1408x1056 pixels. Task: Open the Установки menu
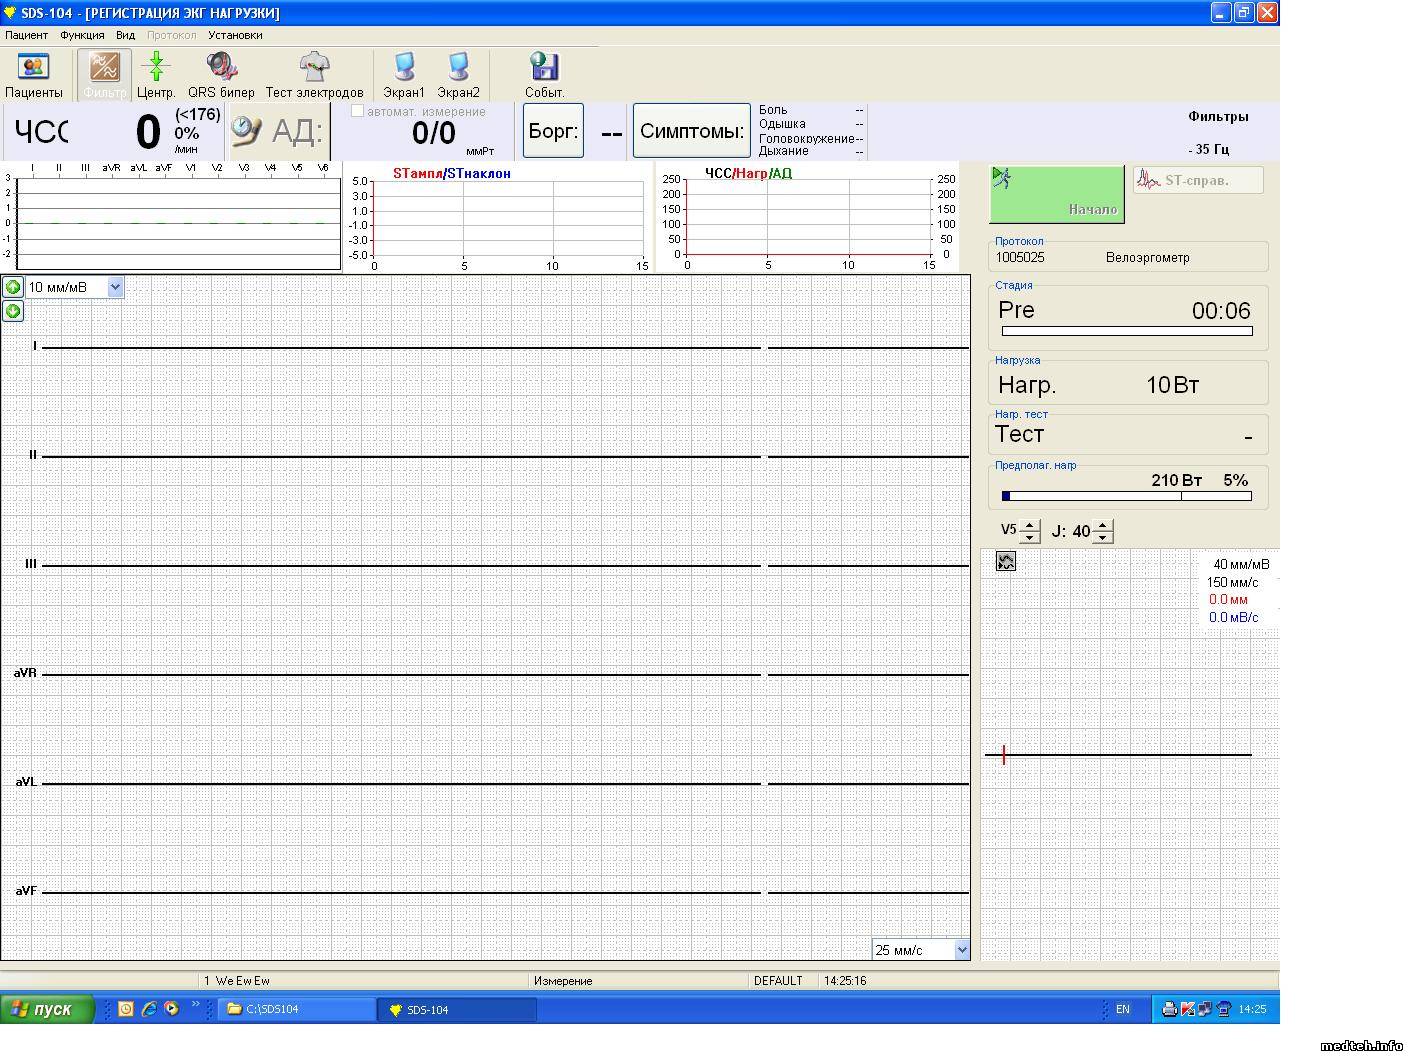tap(235, 35)
